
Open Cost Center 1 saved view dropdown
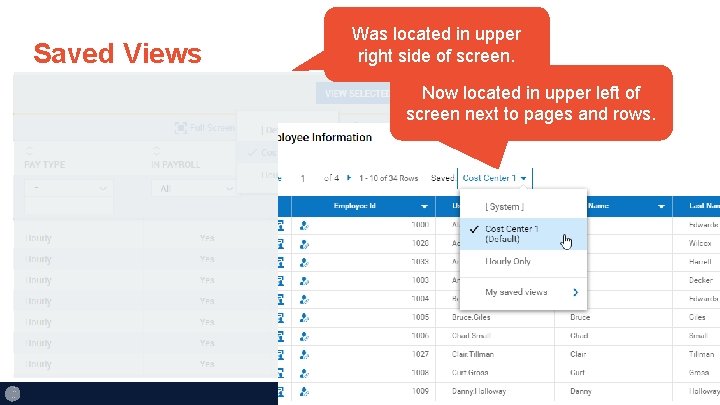pos(495,178)
